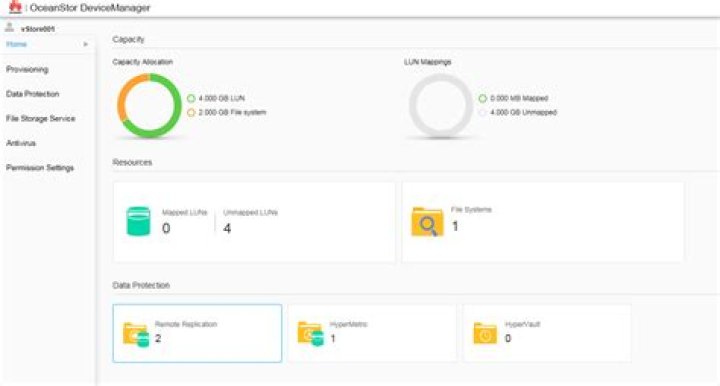
Task: Click the 'LUN Mappings' heading
Action: click(x=428, y=62)
